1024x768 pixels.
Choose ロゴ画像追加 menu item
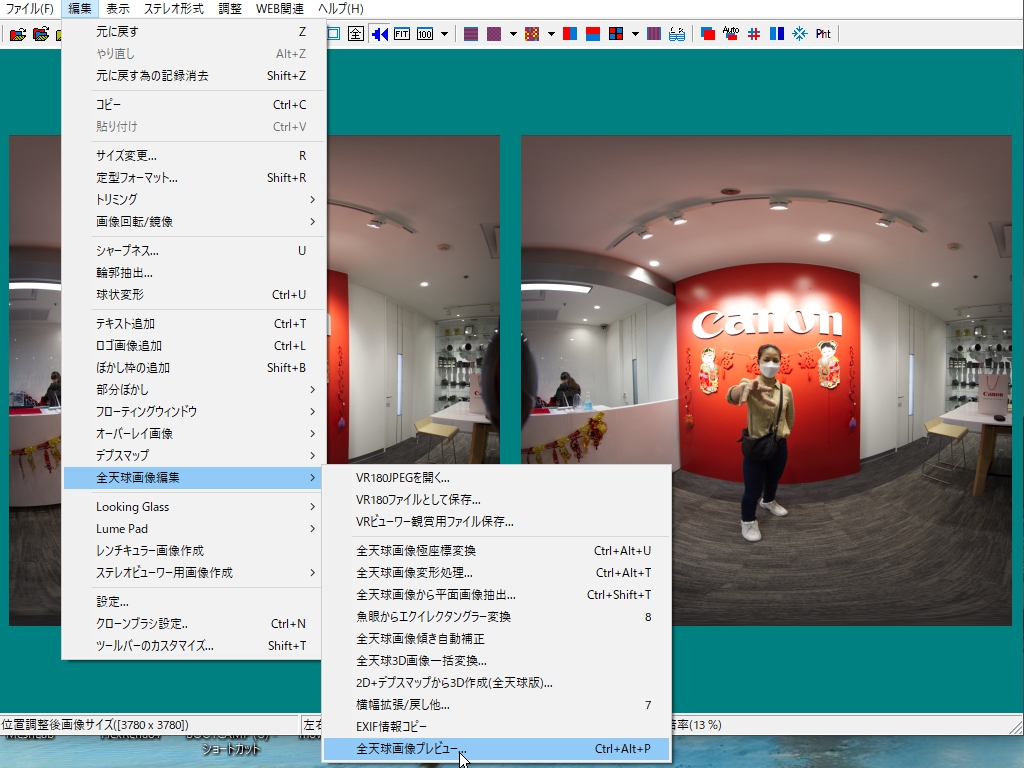click(x=194, y=345)
